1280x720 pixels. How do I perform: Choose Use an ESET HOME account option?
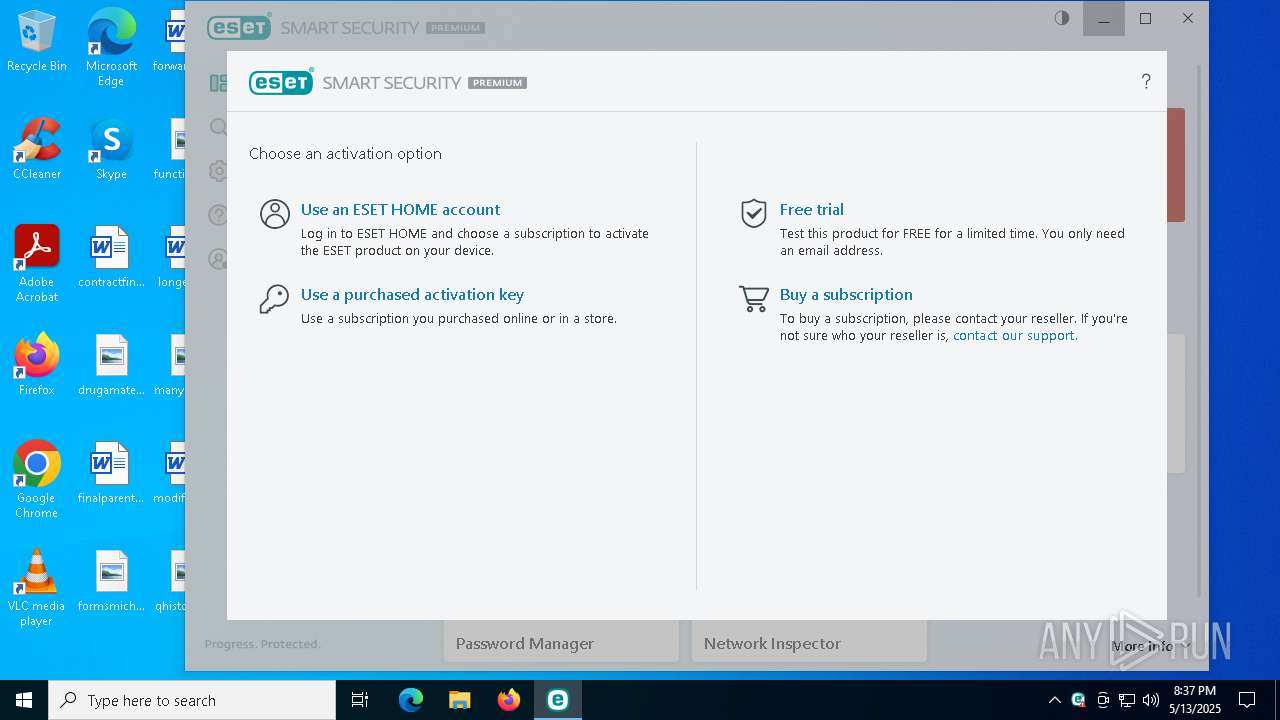[400, 209]
